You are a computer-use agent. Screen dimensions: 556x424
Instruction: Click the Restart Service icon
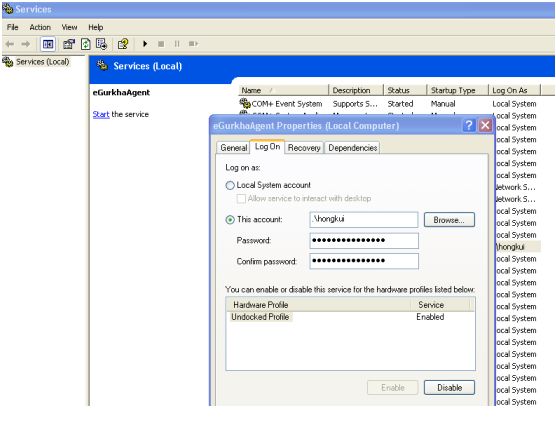pyautogui.click(x=193, y=44)
